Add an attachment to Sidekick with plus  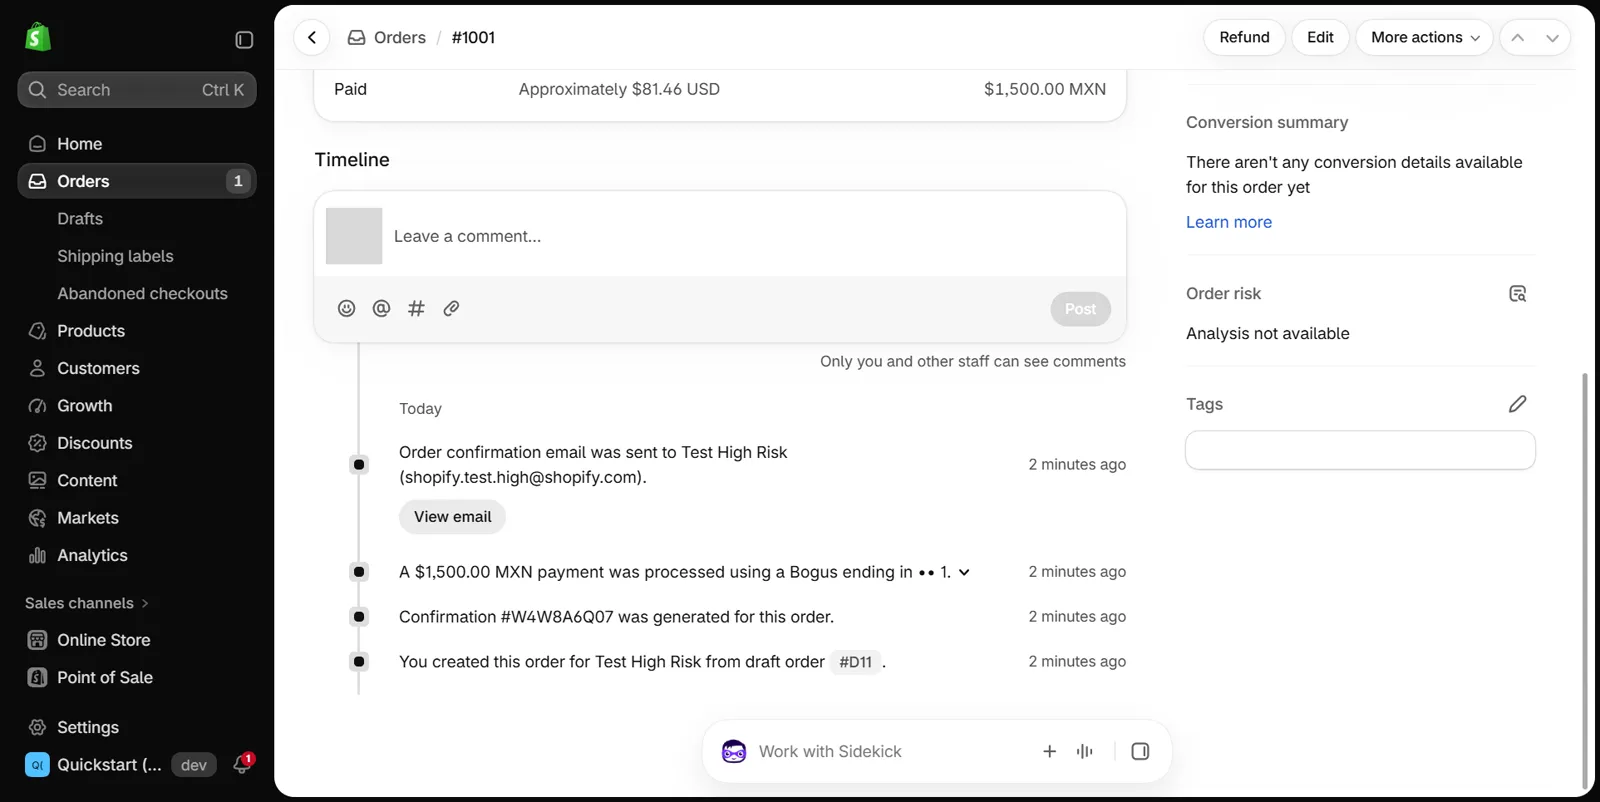[x=1049, y=751]
